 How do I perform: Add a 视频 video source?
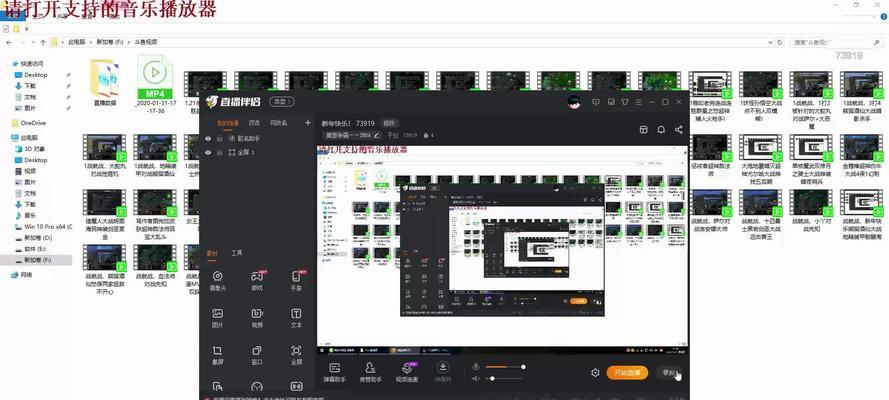pos(257,318)
